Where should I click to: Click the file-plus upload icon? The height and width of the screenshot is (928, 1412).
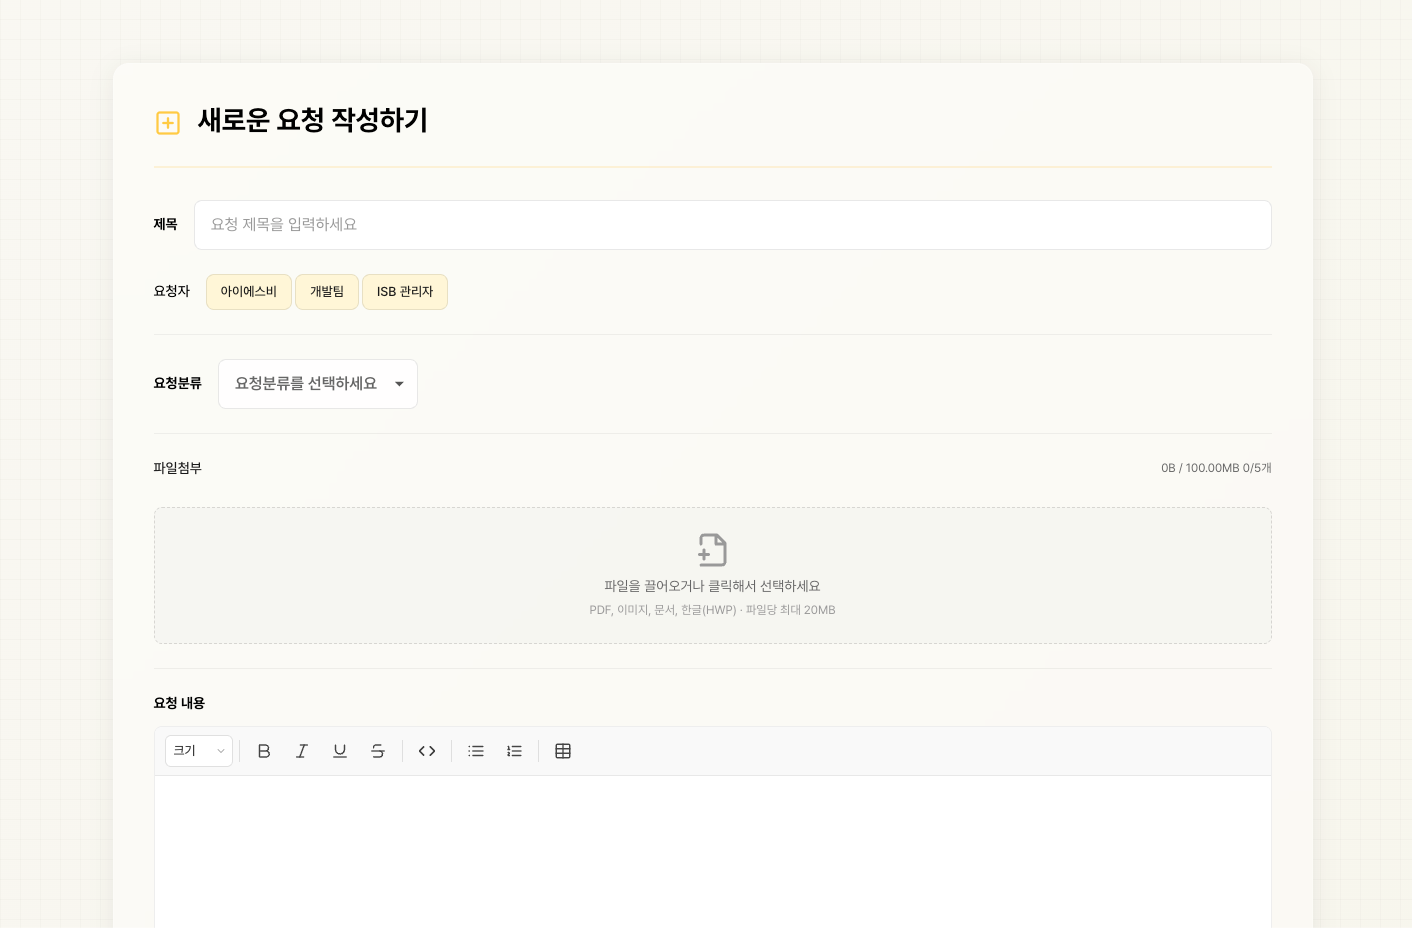[x=712, y=550]
